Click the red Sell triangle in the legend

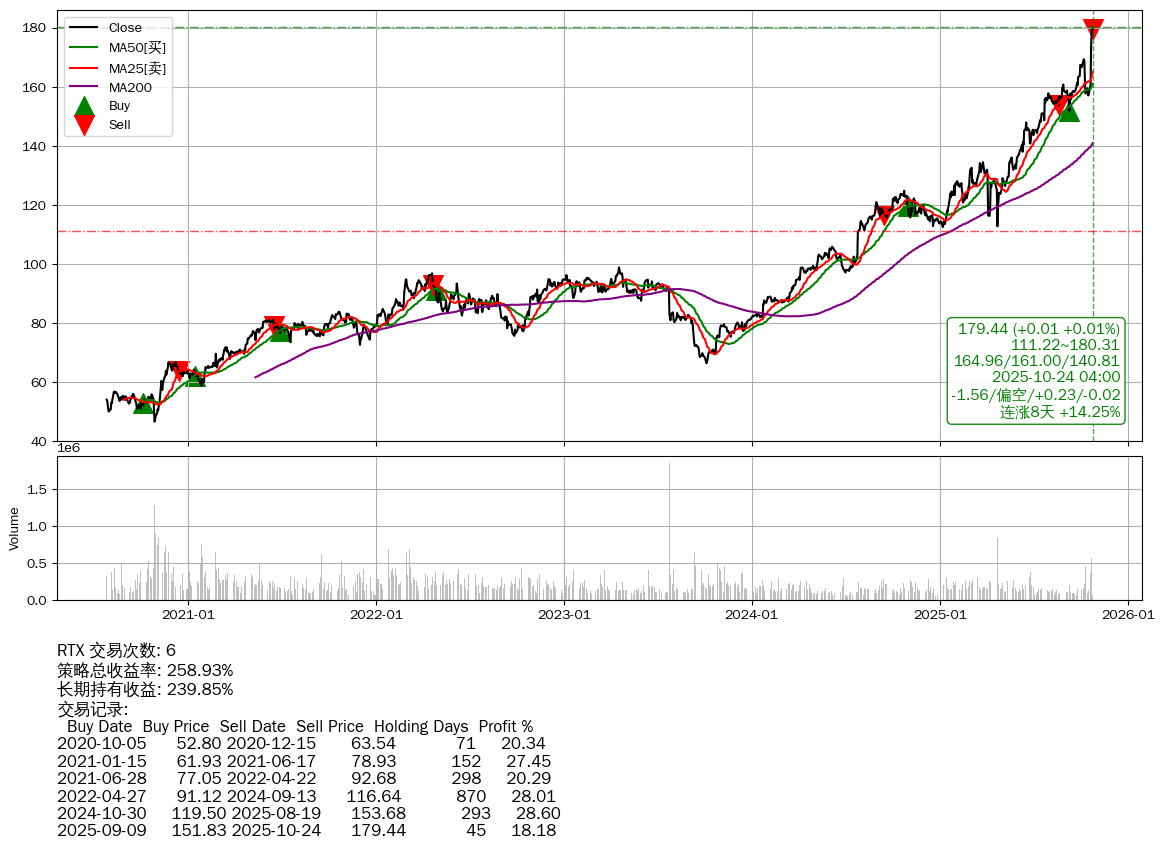coord(84,124)
